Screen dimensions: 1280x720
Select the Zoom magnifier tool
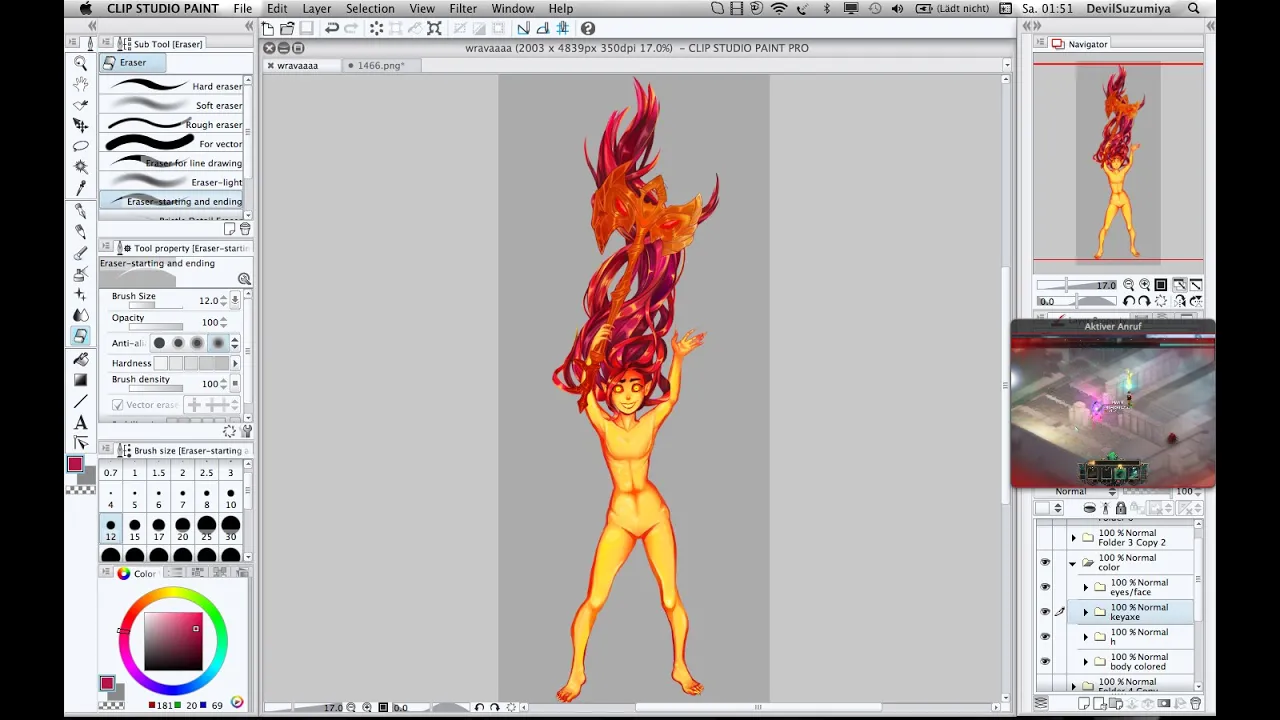point(81,62)
